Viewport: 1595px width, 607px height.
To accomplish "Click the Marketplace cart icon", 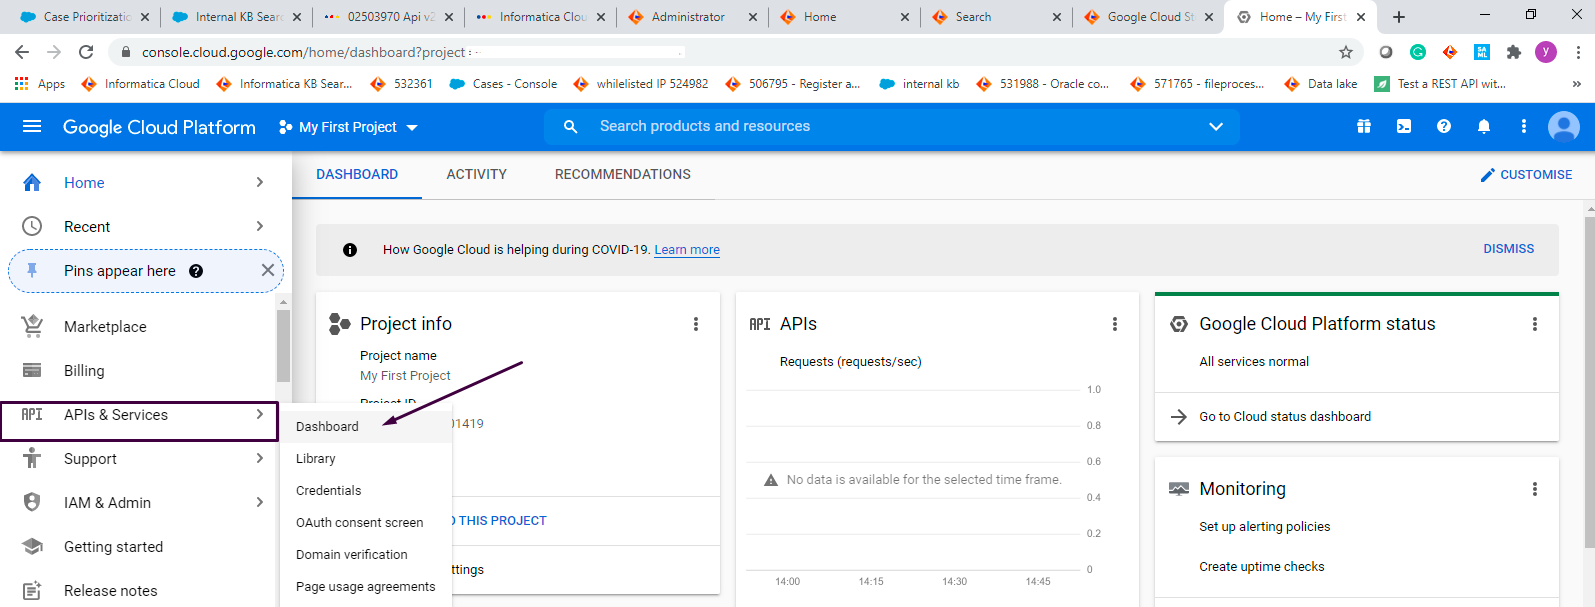I will tap(32, 326).
